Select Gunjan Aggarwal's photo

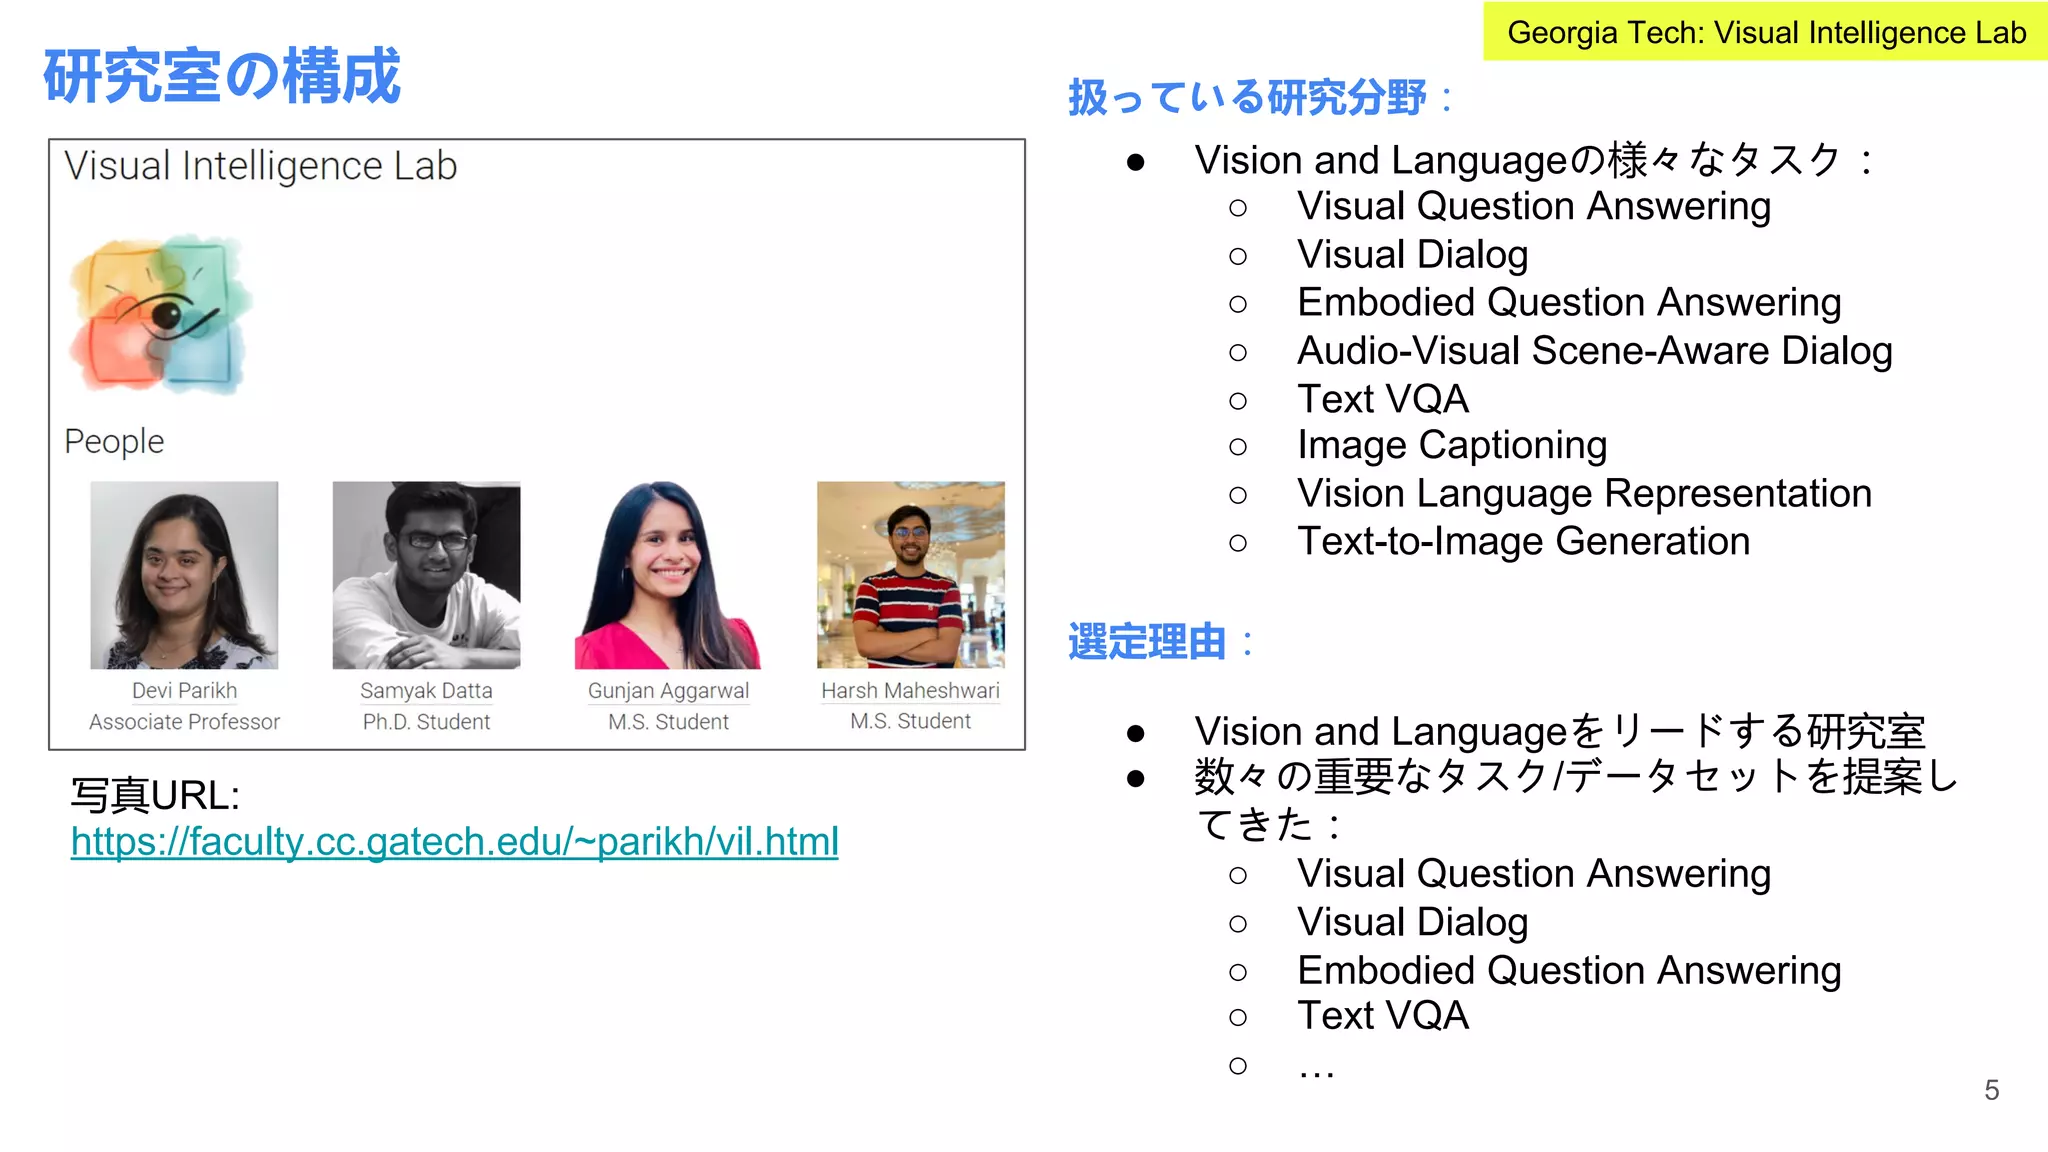tap(668, 575)
